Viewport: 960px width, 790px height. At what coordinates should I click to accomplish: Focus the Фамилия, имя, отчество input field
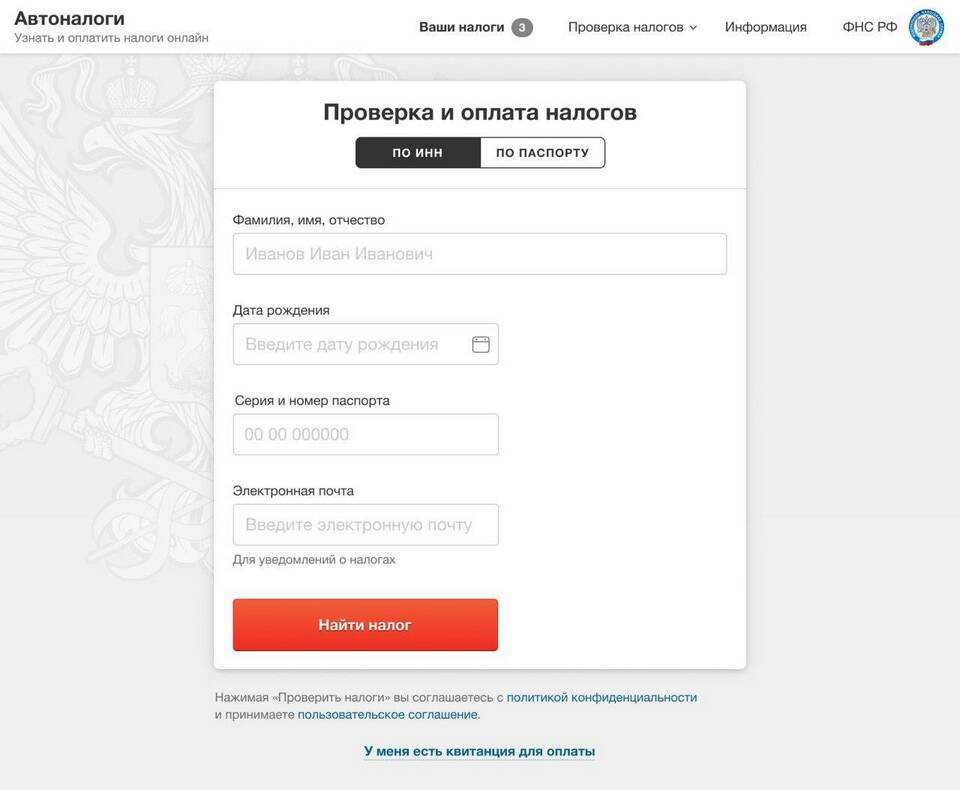pyautogui.click(x=479, y=254)
